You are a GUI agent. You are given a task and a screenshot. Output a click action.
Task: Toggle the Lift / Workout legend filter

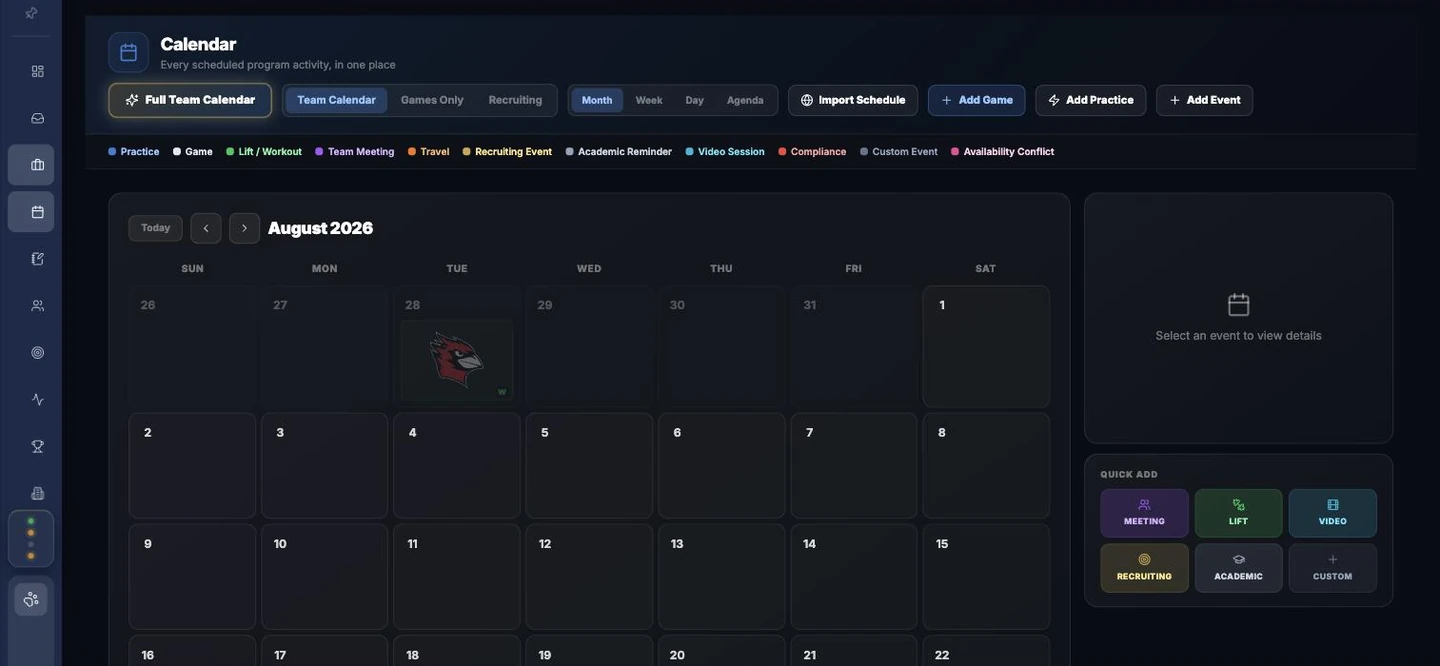point(264,152)
